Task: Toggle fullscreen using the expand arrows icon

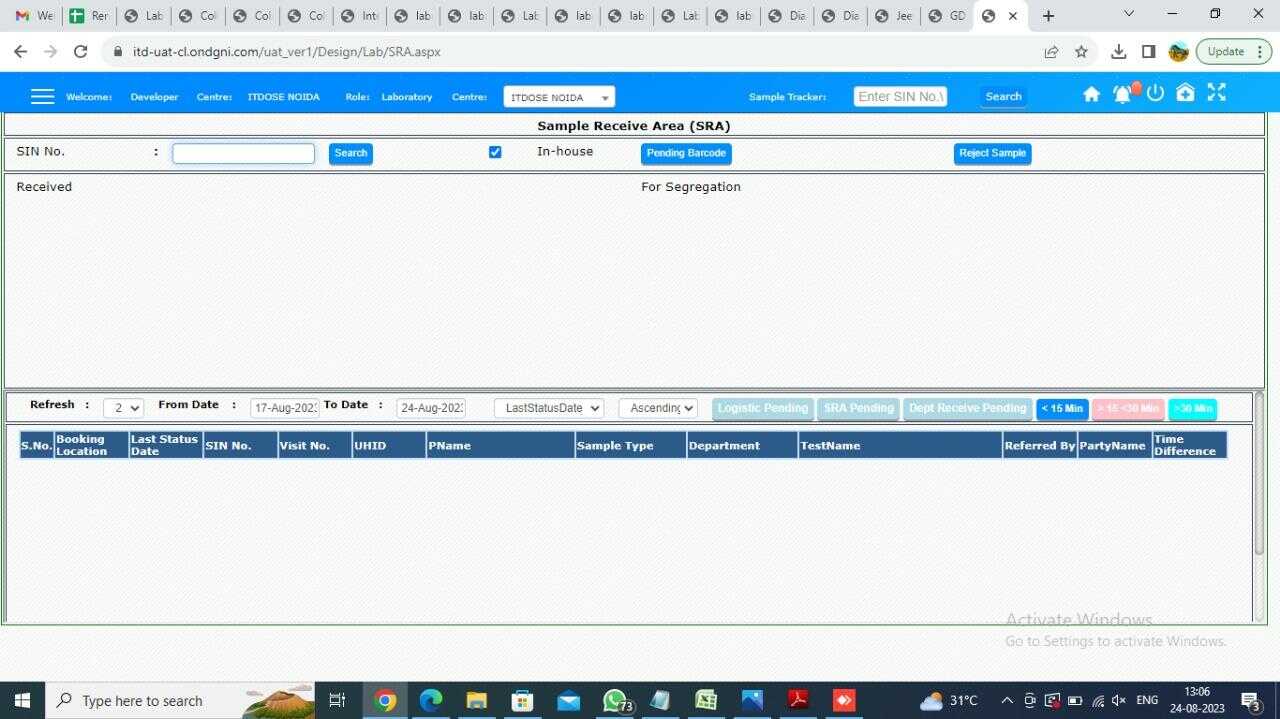Action: pyautogui.click(x=1216, y=92)
